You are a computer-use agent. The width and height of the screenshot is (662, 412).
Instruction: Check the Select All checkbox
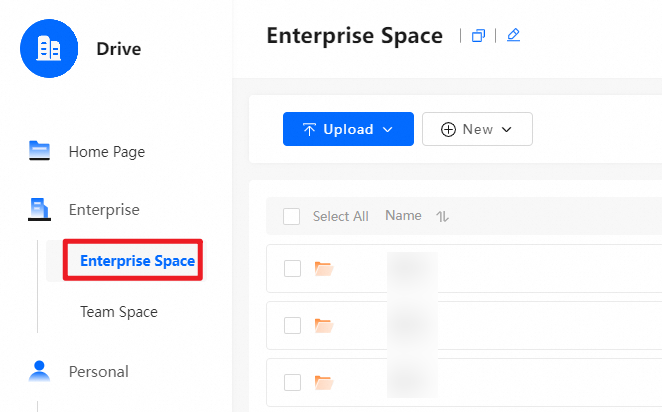point(292,216)
